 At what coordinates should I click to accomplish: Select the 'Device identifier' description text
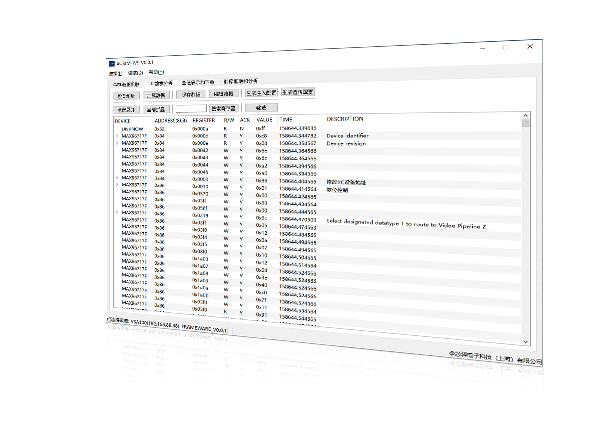[347, 136]
